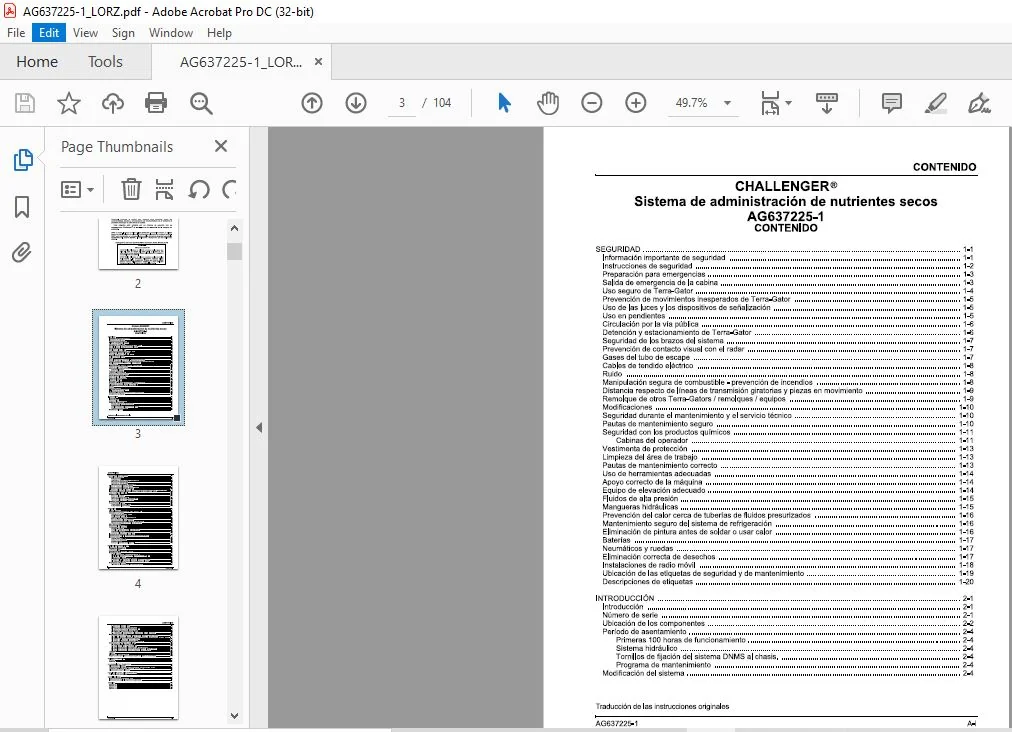Viewport: 1012px width, 732px height.
Task: Expand the page fit options dropdown arrow
Action: [x=789, y=103]
